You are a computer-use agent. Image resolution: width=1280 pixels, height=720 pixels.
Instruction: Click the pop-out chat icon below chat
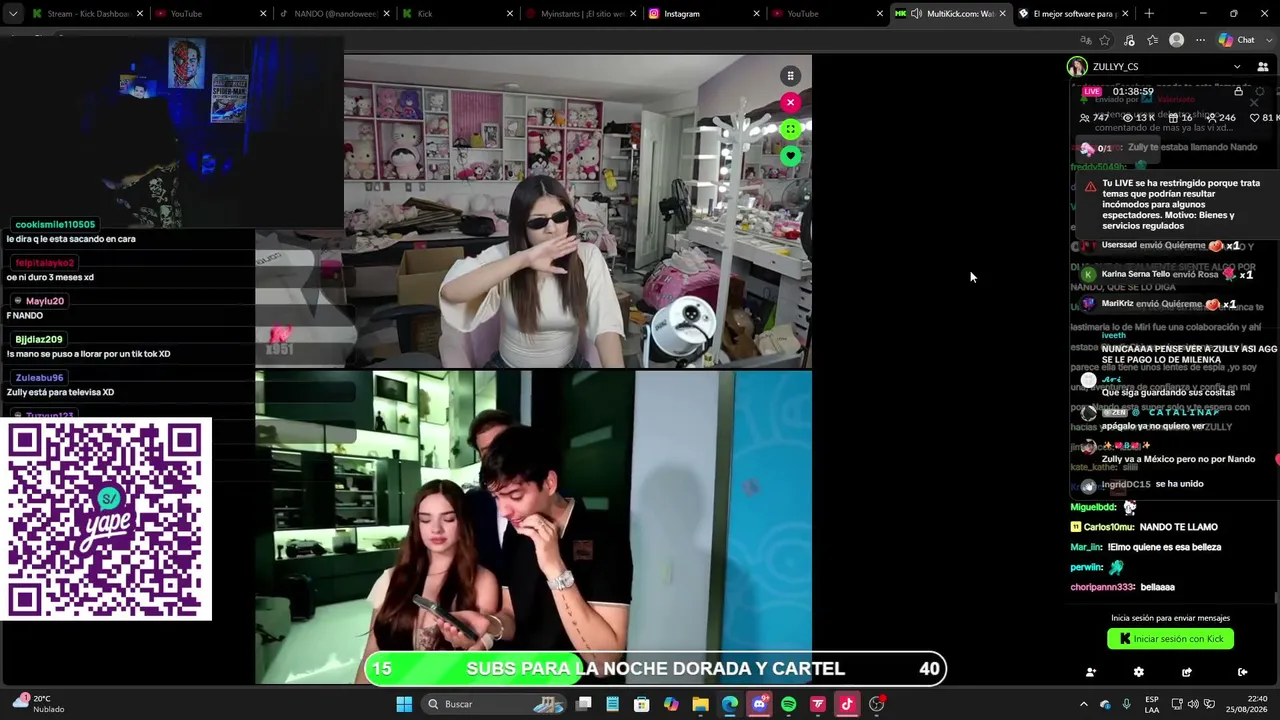point(1187,672)
